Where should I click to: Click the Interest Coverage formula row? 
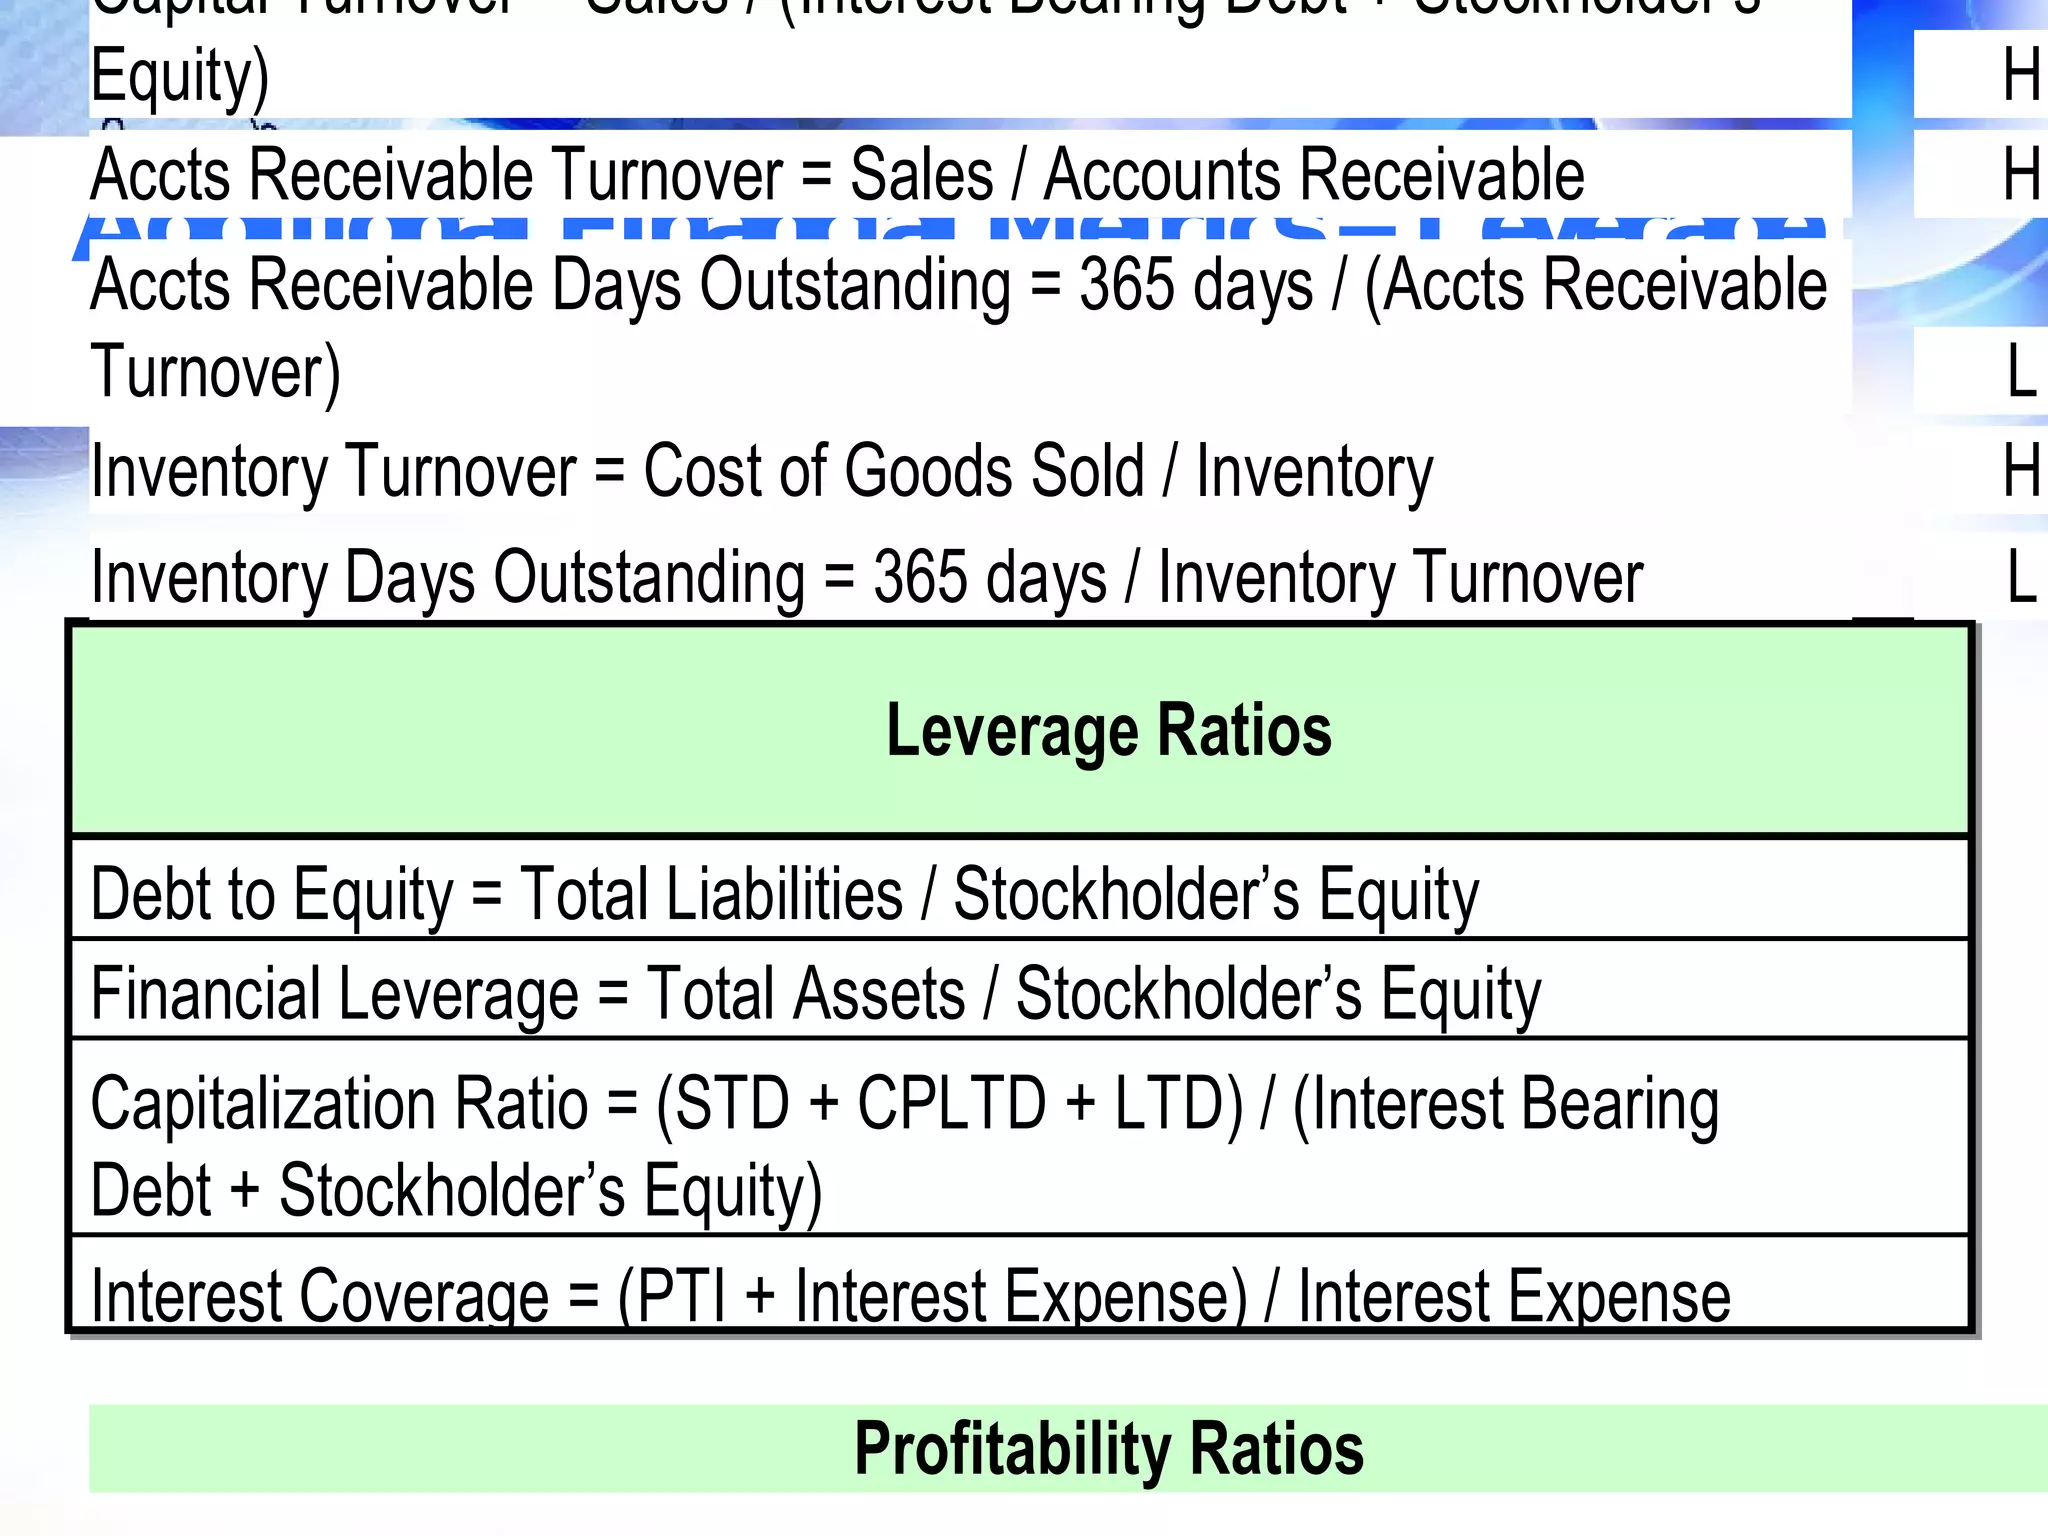pyautogui.click(x=1020, y=1283)
